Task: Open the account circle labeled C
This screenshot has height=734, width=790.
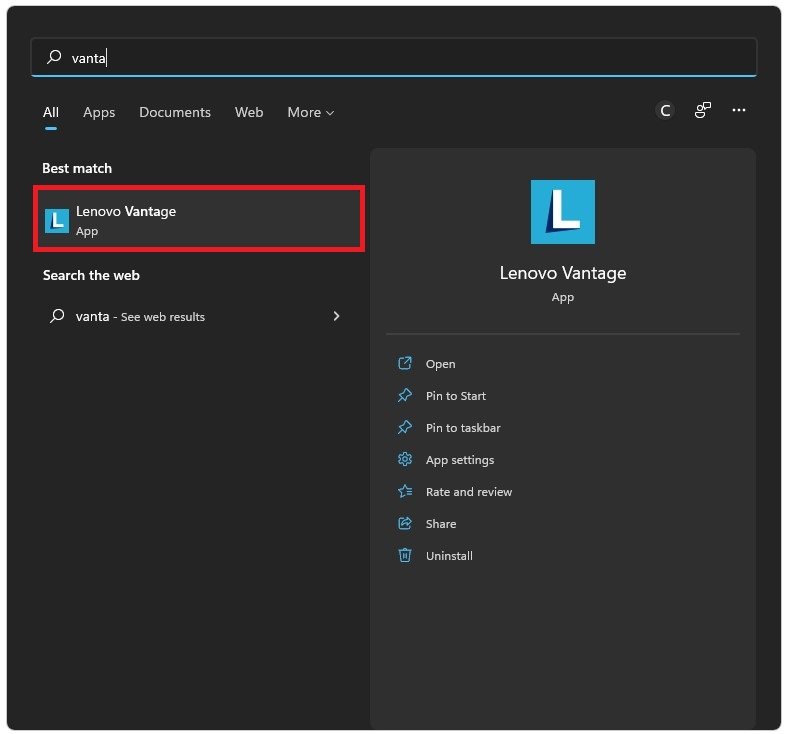Action: point(665,111)
